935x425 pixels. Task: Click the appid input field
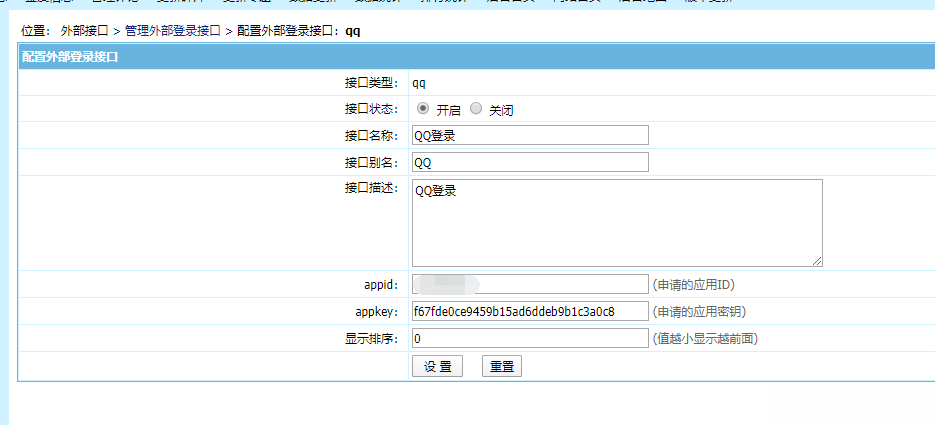[530, 284]
